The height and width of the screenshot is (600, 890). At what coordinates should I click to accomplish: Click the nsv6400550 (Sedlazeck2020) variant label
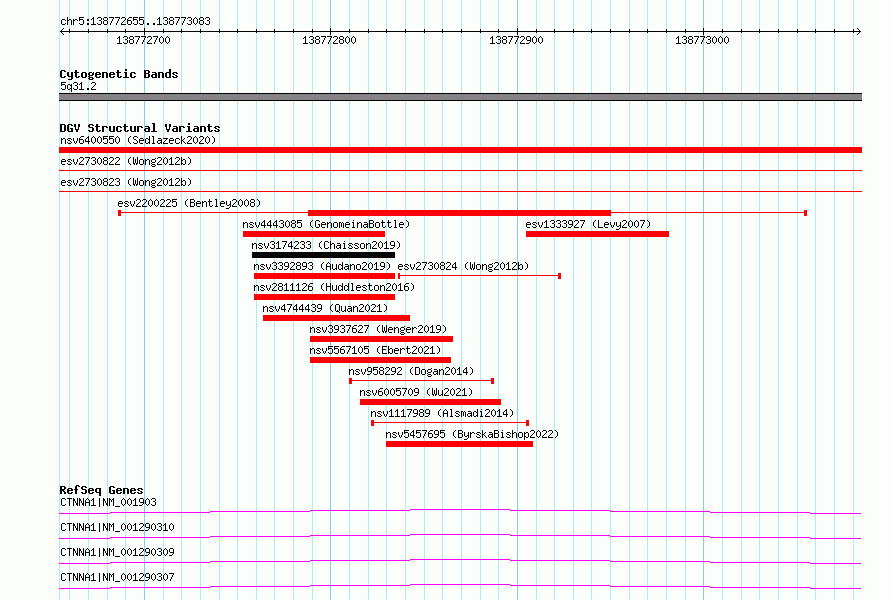138,140
